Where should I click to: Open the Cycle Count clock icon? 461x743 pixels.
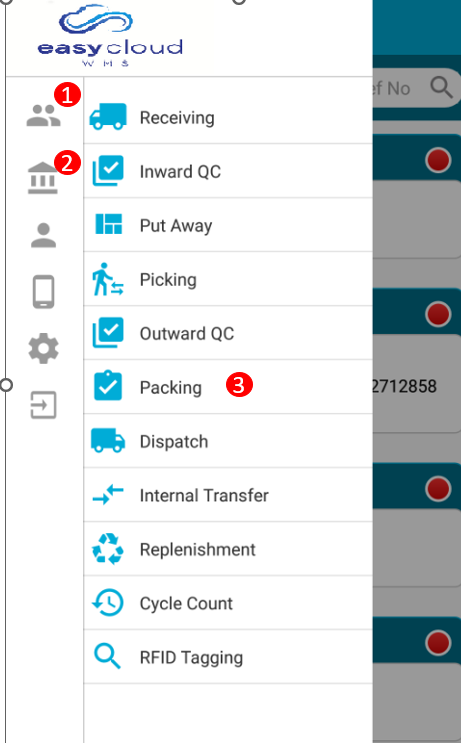(x=108, y=603)
